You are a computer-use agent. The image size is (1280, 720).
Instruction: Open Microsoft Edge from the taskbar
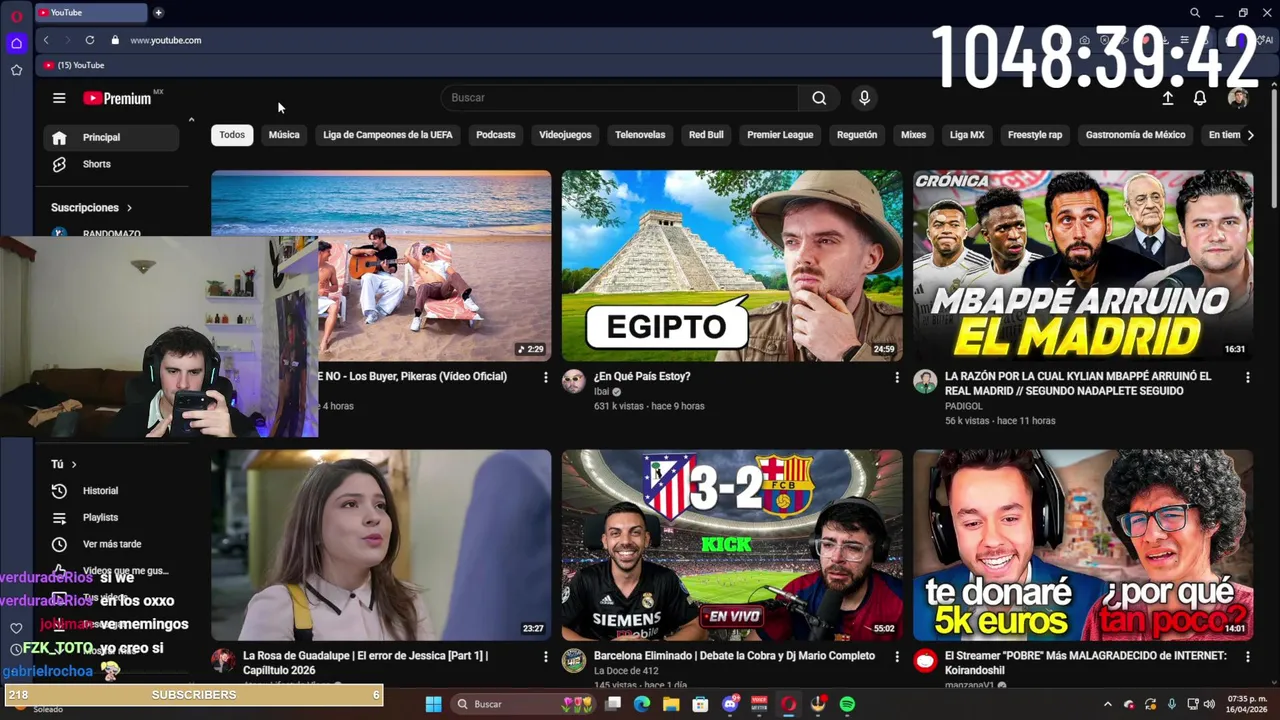tap(641, 704)
